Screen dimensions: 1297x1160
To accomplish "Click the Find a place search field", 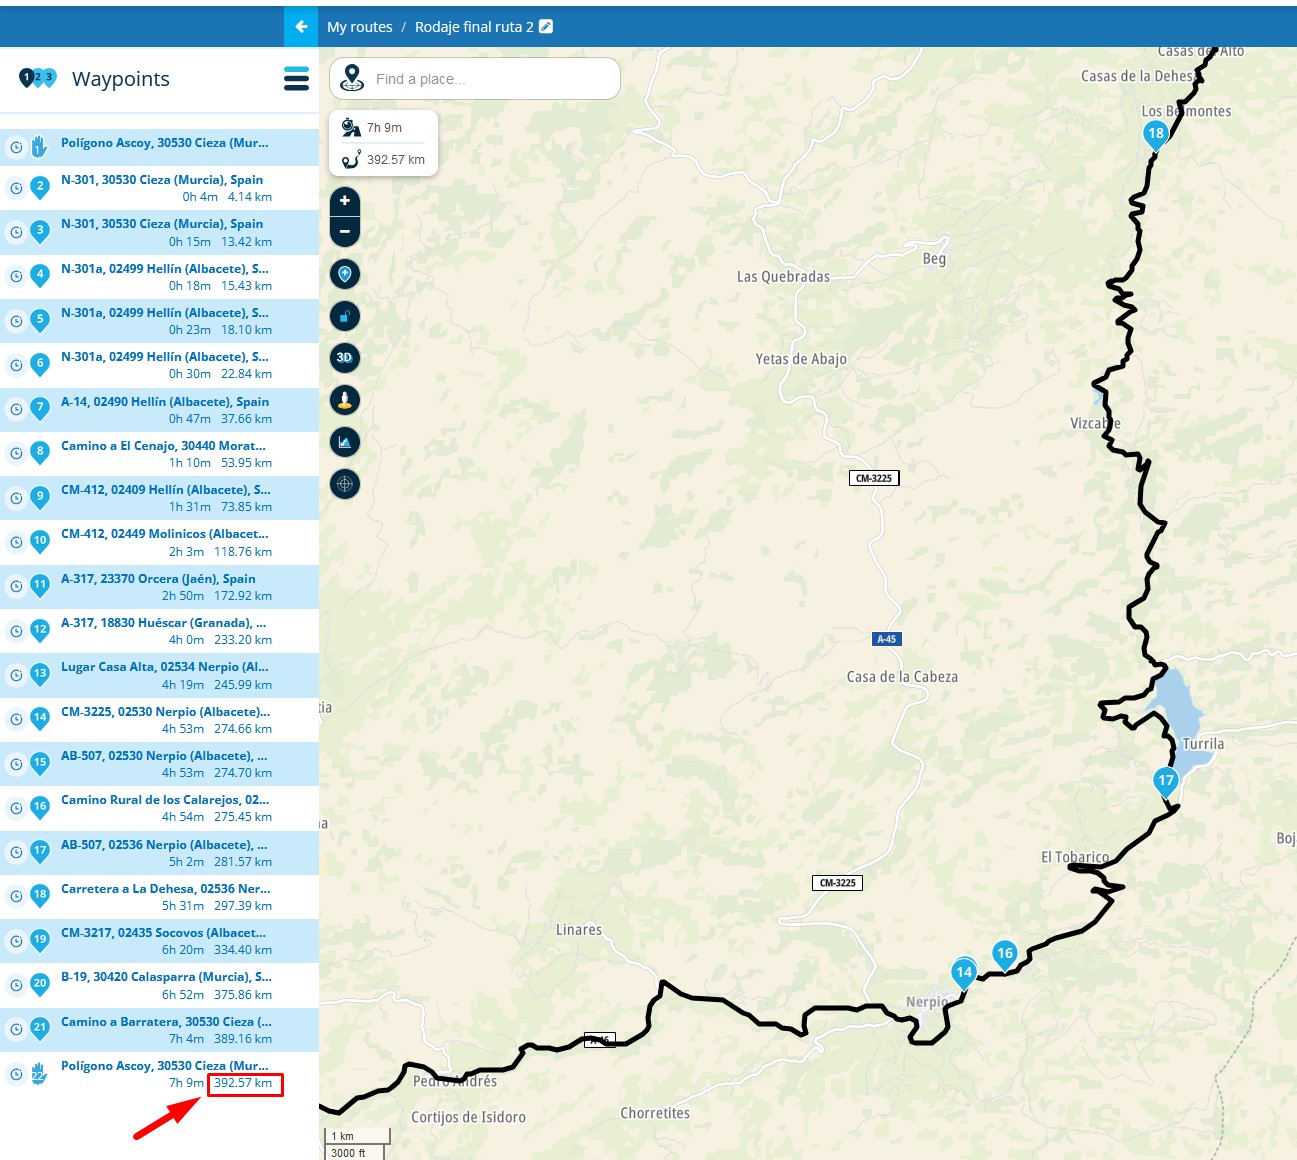I will [475, 79].
